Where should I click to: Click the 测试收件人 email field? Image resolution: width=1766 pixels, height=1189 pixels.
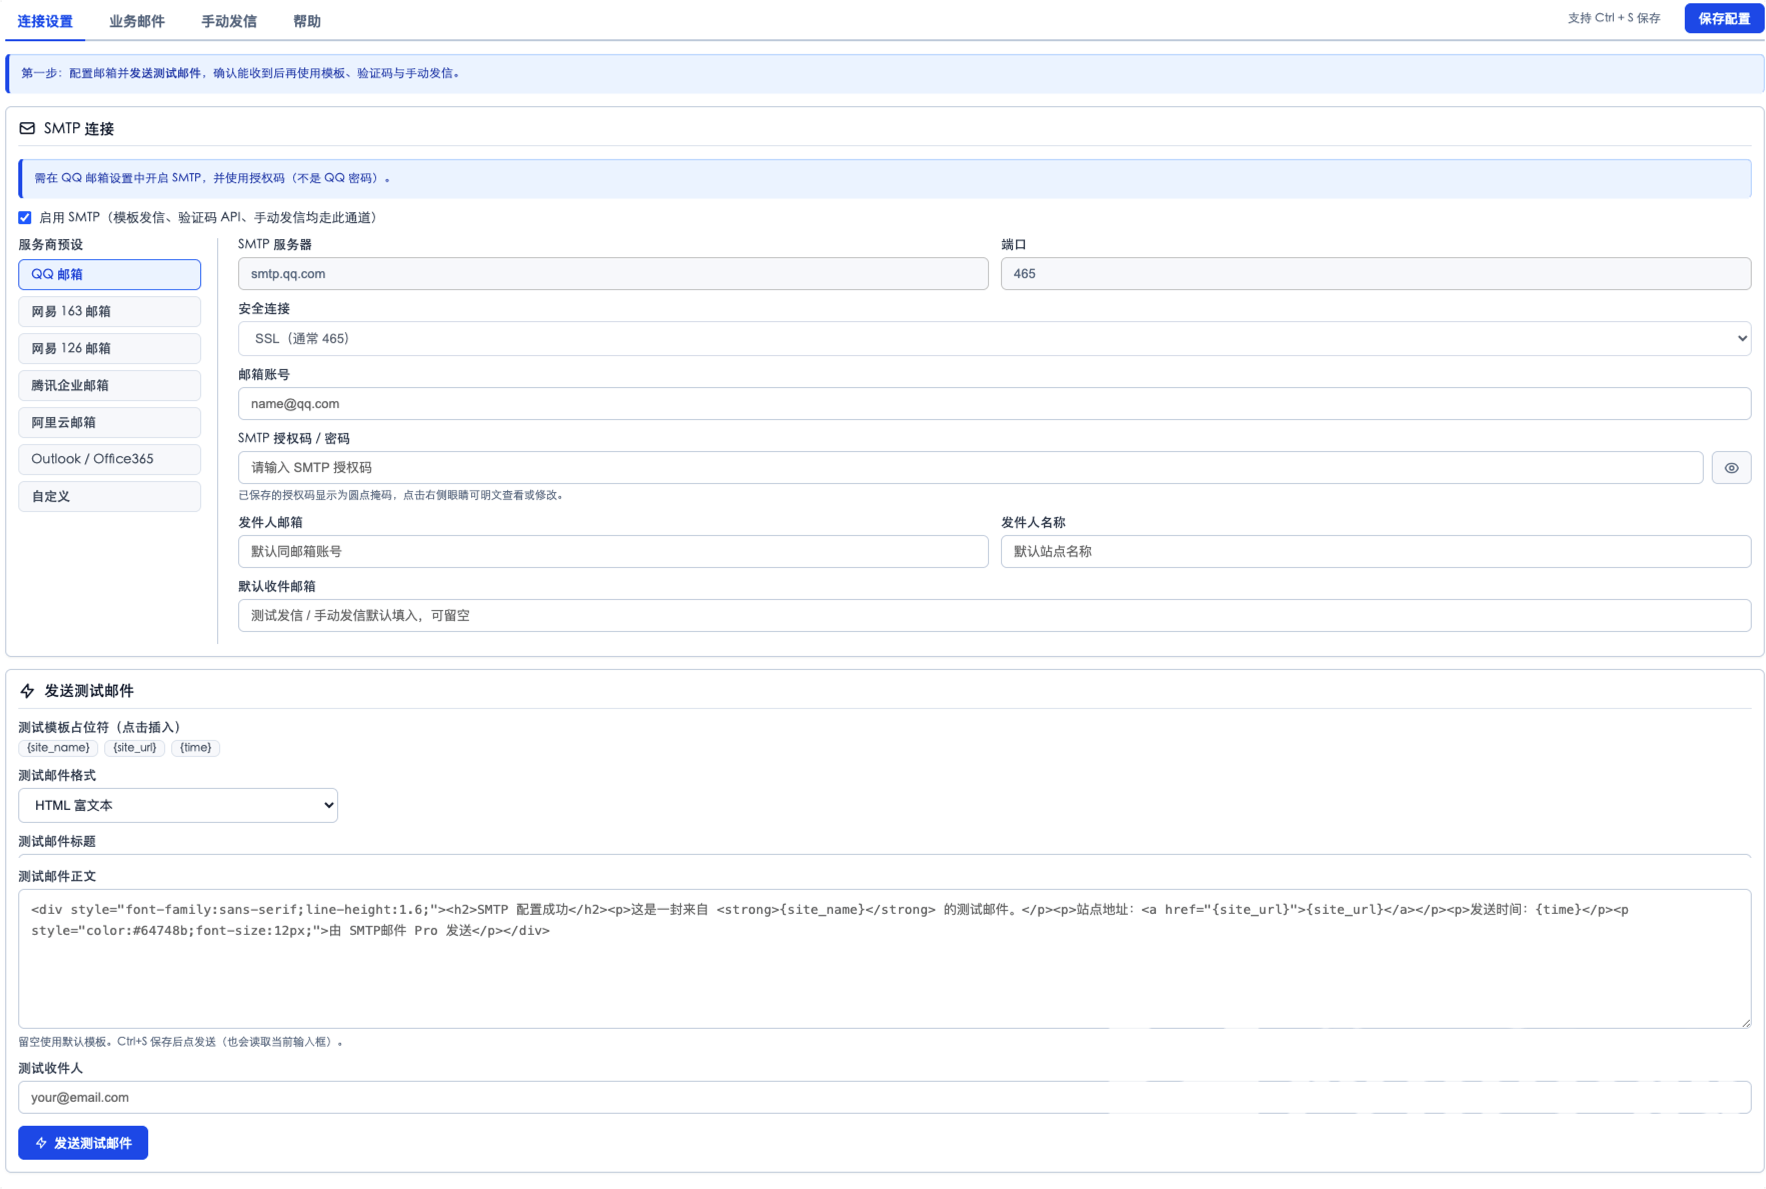(x=884, y=1098)
